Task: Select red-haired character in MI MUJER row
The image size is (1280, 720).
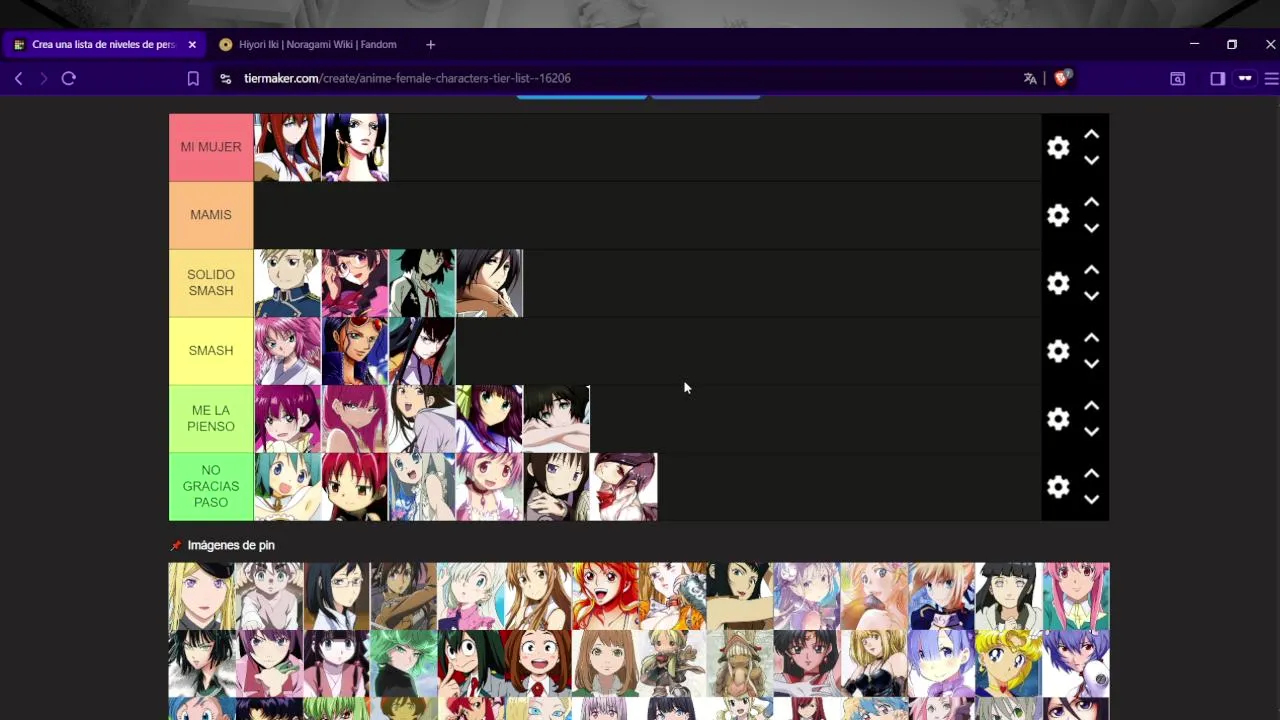Action: tap(287, 147)
